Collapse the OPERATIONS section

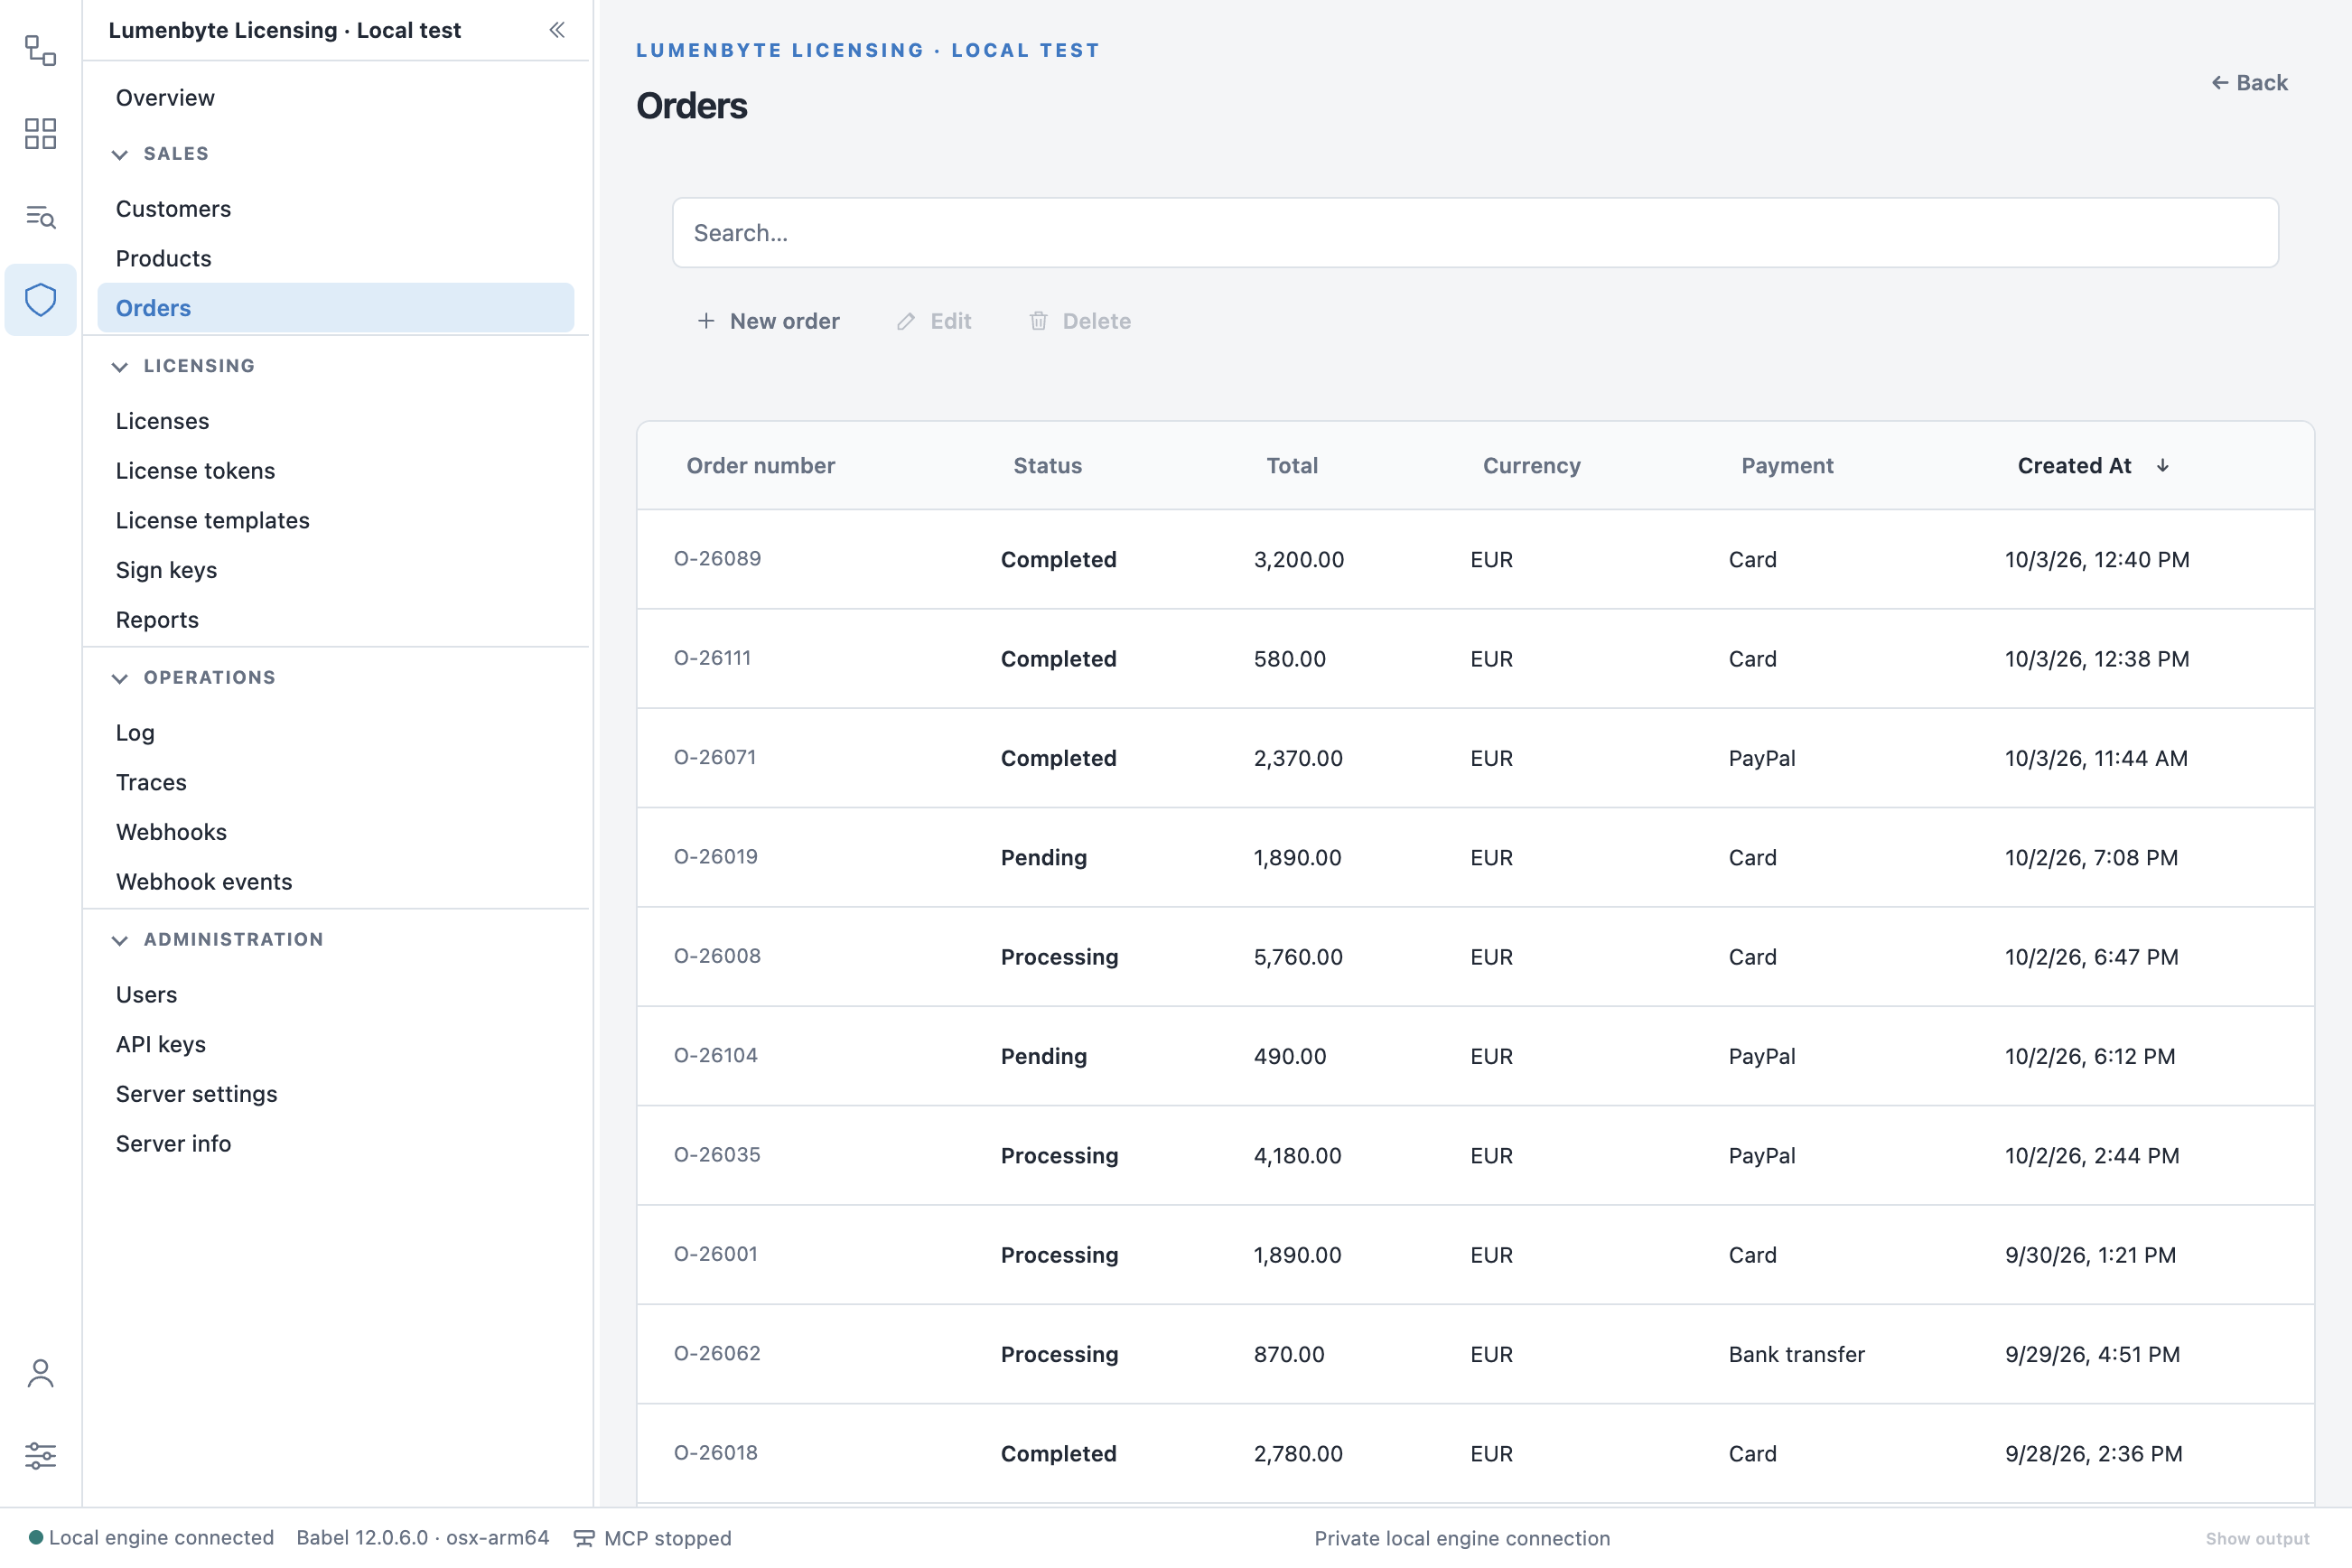click(x=120, y=678)
